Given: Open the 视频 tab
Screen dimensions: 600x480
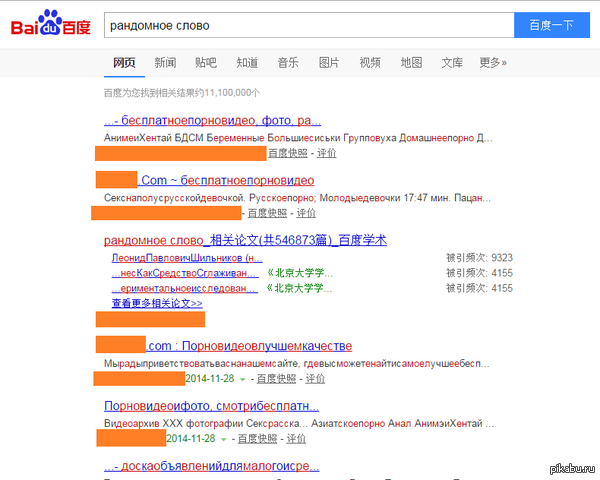Looking at the screenshot, I should coord(370,62).
